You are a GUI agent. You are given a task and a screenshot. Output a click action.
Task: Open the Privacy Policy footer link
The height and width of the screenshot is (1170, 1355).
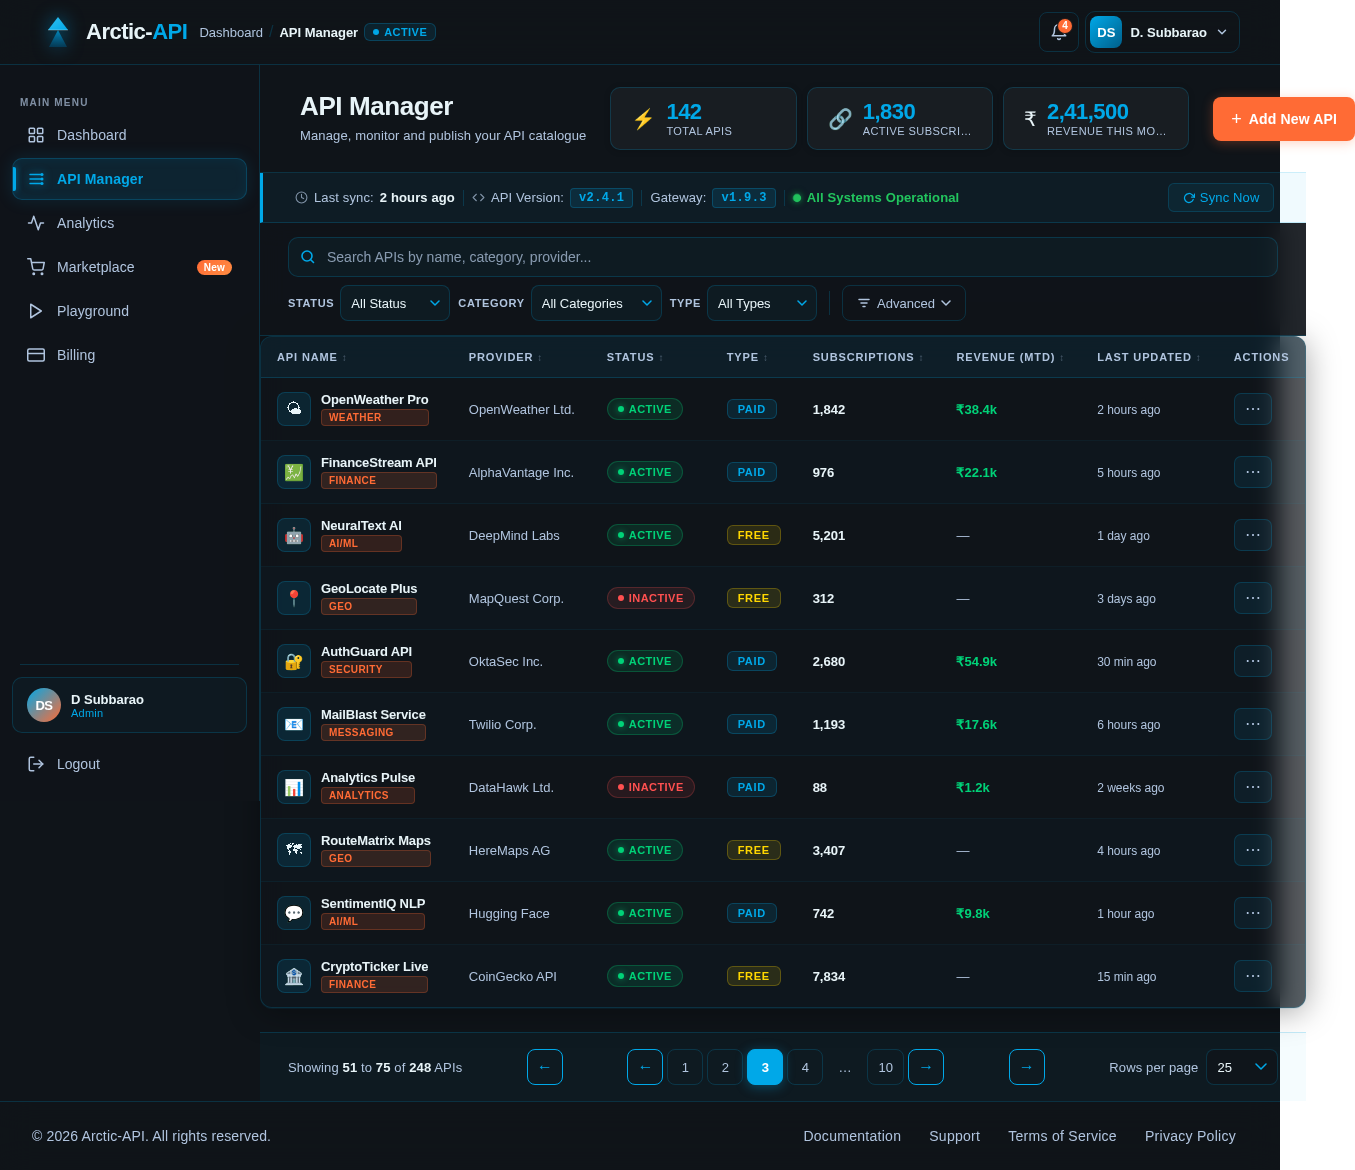[x=1190, y=1136]
